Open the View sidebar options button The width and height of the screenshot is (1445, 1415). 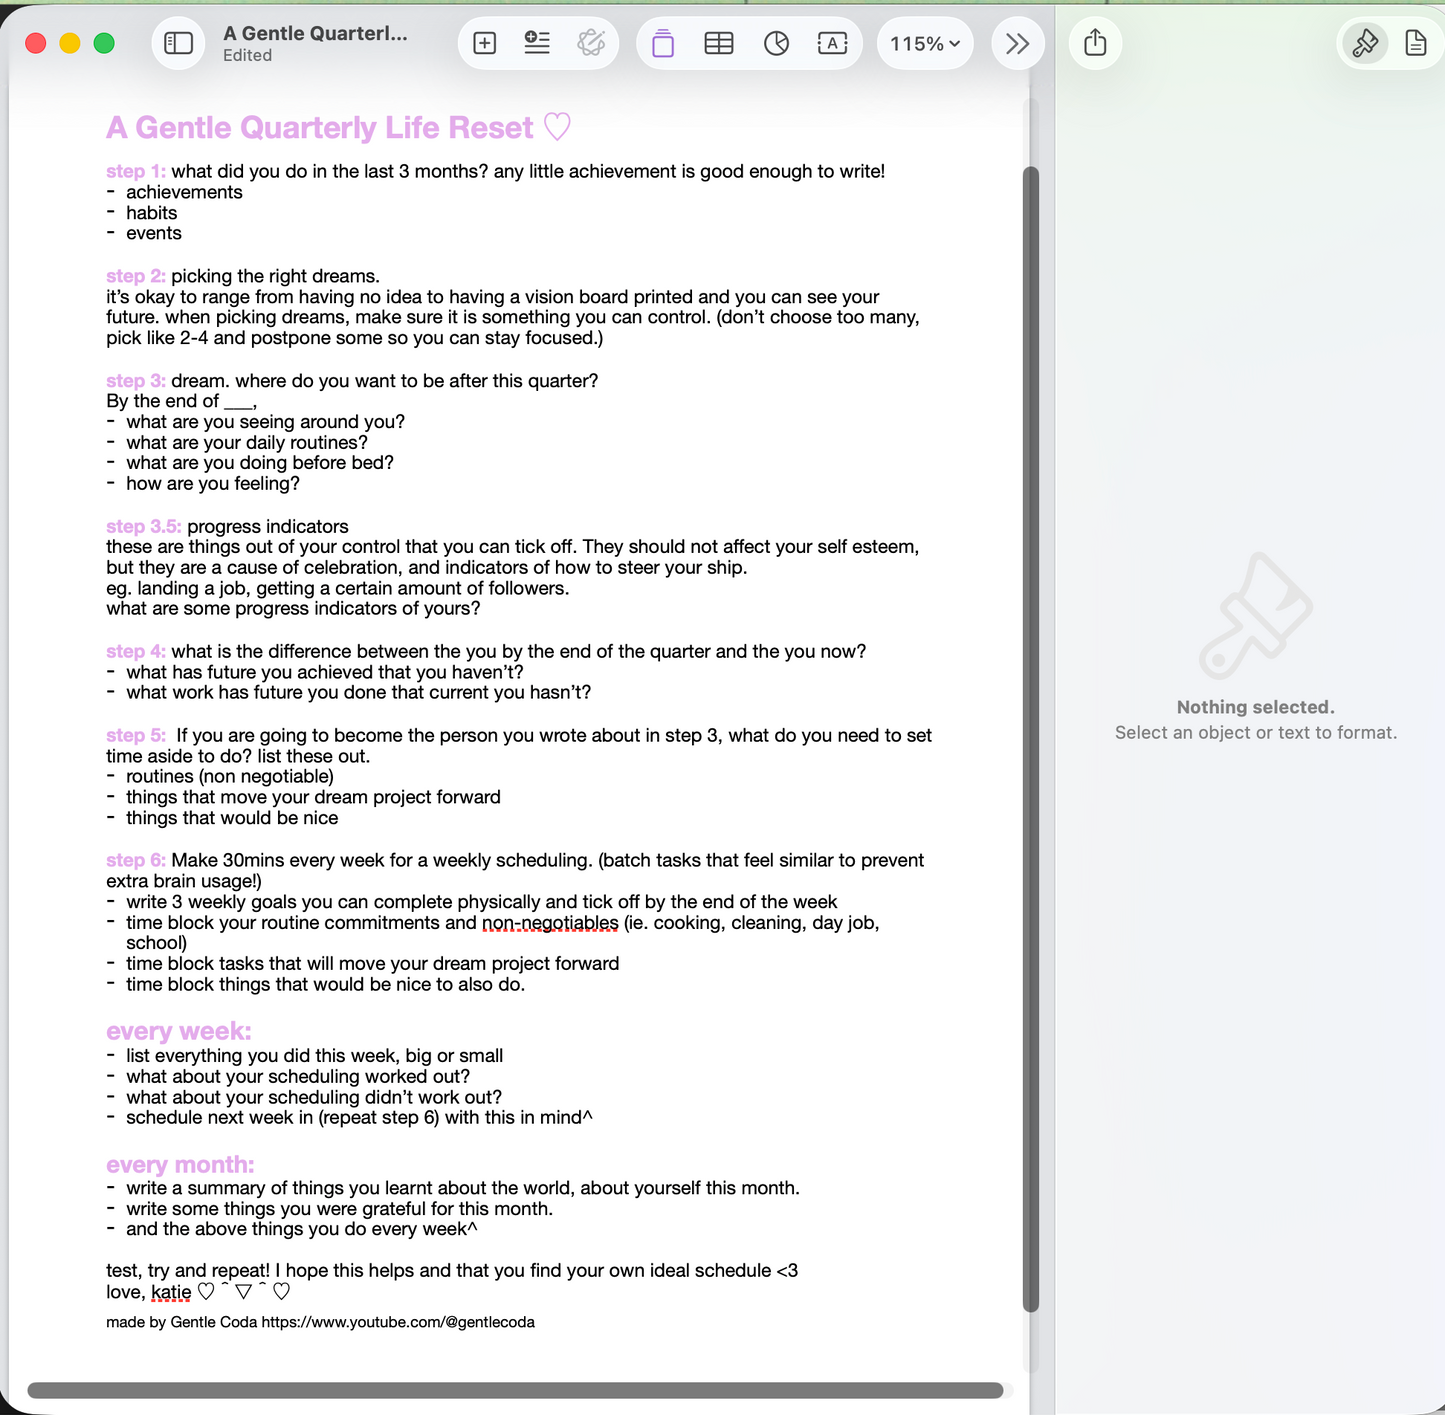[178, 43]
